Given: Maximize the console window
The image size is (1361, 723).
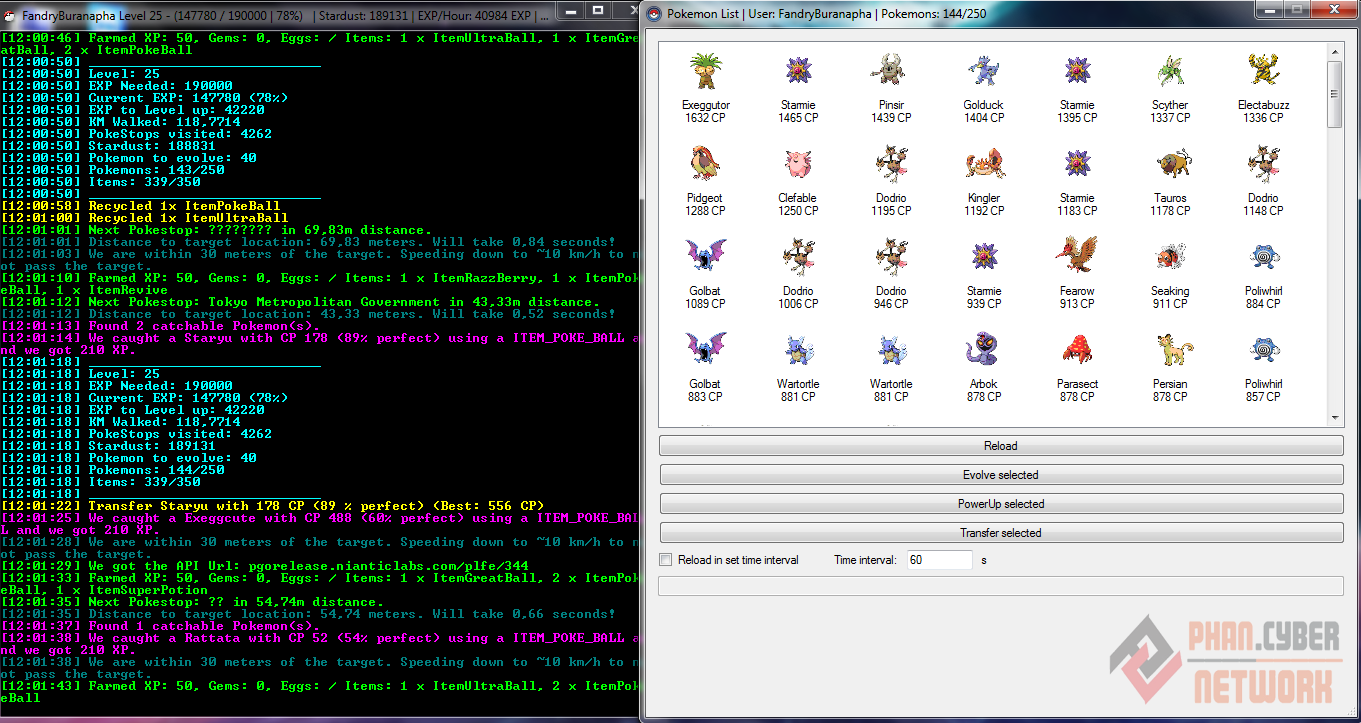Looking at the screenshot, I should [x=598, y=11].
